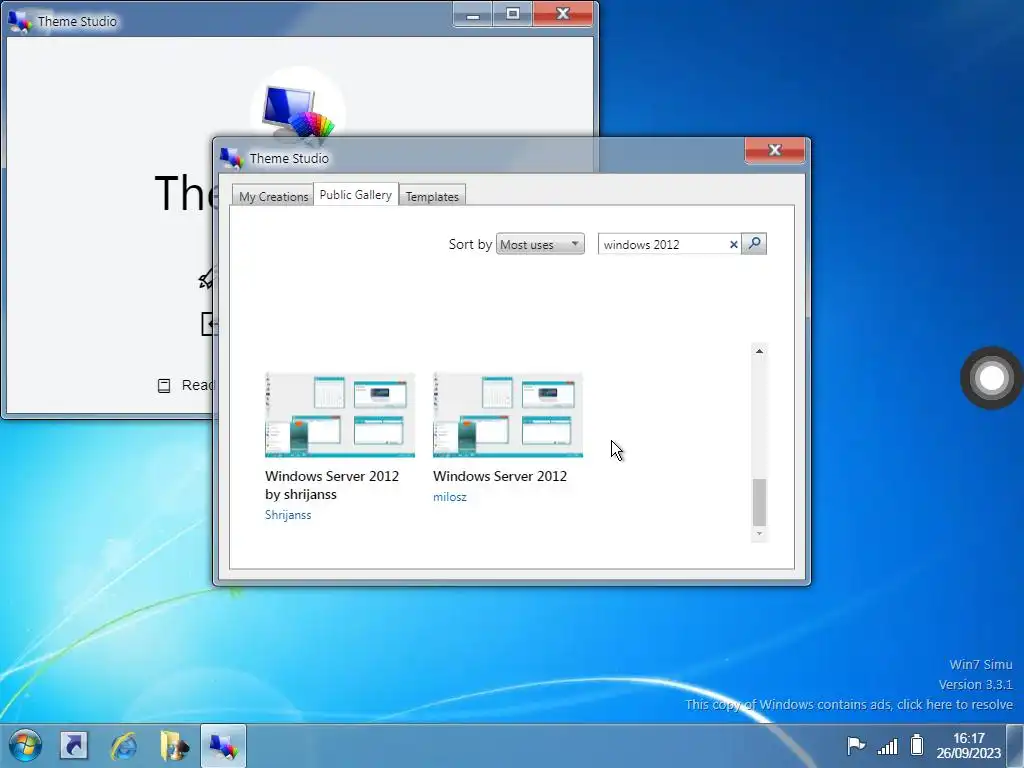Open the milosz author link
This screenshot has width=1024, height=768.
(449, 496)
